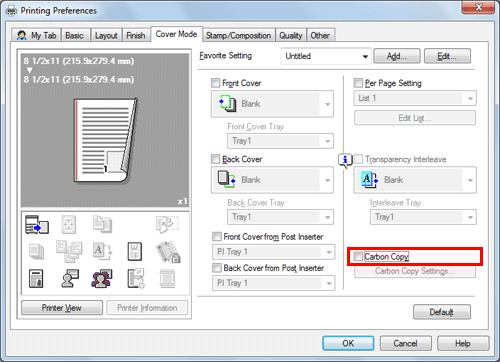Open the Favorite Setting Untitled dropdown
The height and width of the screenshot is (362, 500).
[326, 56]
